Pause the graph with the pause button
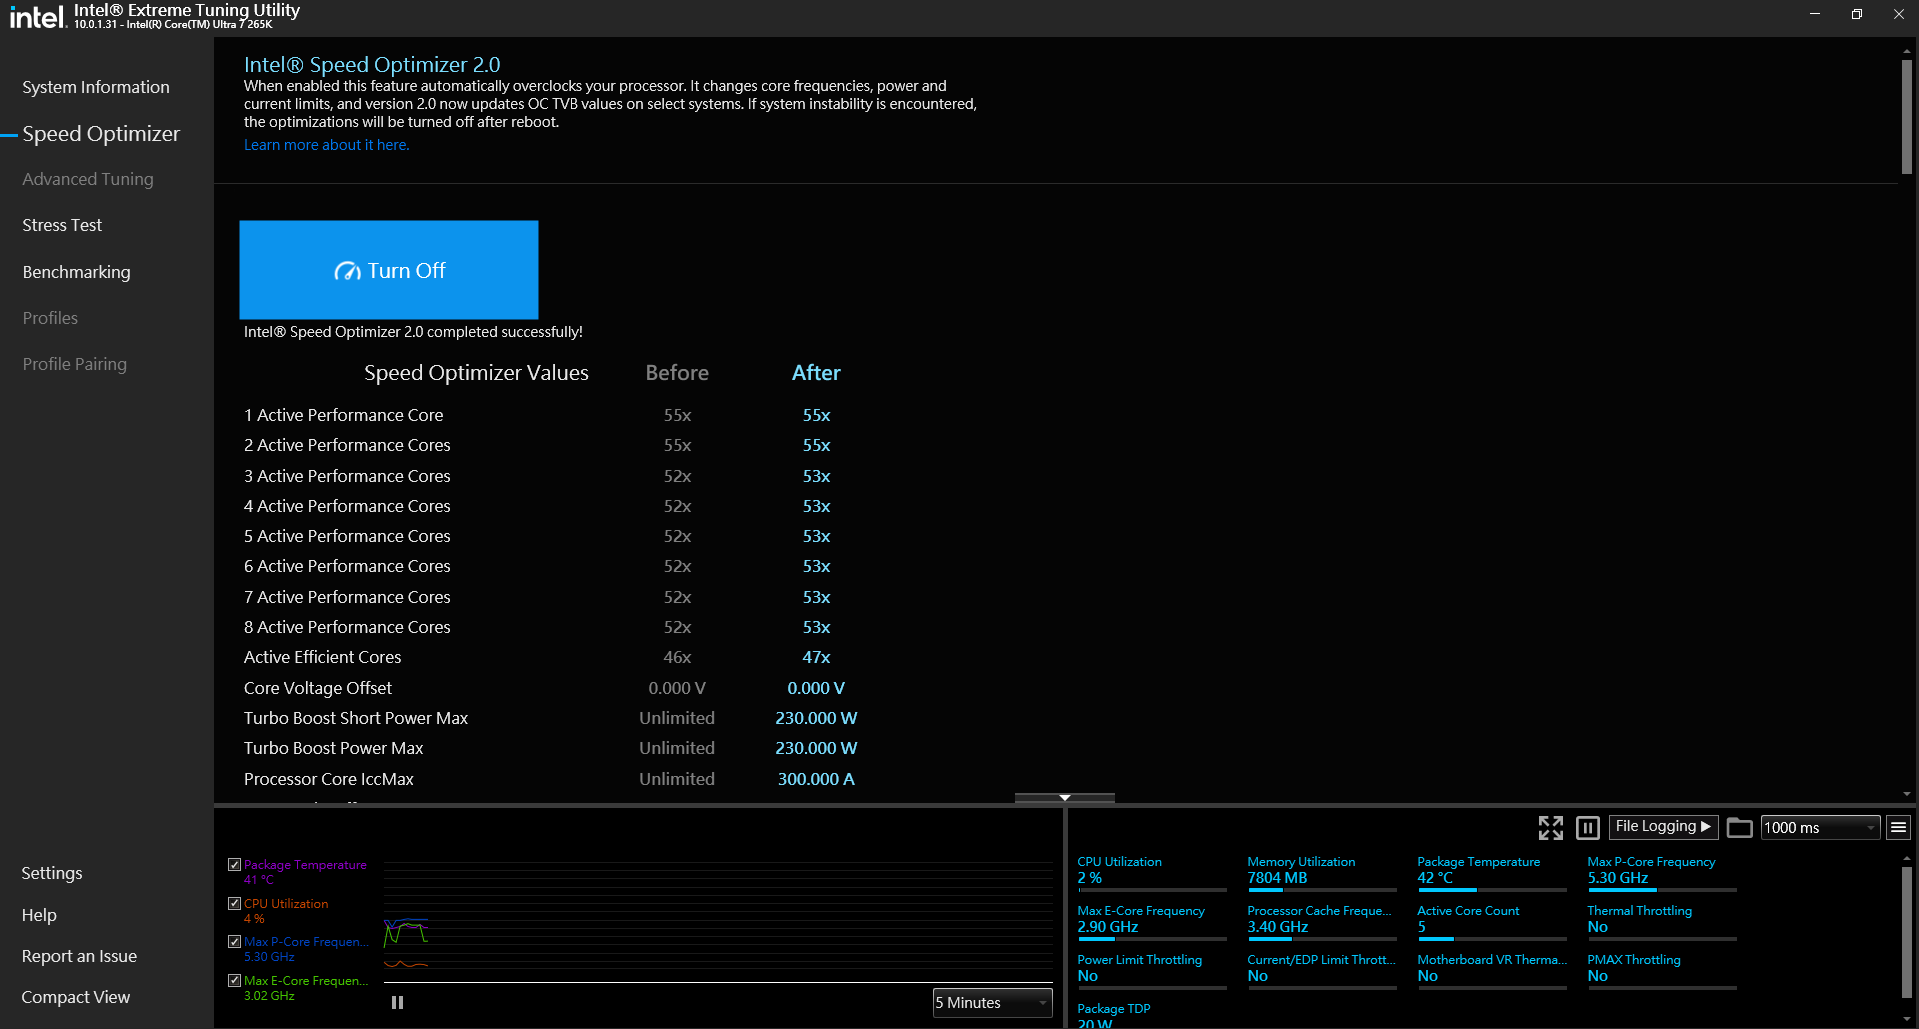 [x=397, y=1002]
